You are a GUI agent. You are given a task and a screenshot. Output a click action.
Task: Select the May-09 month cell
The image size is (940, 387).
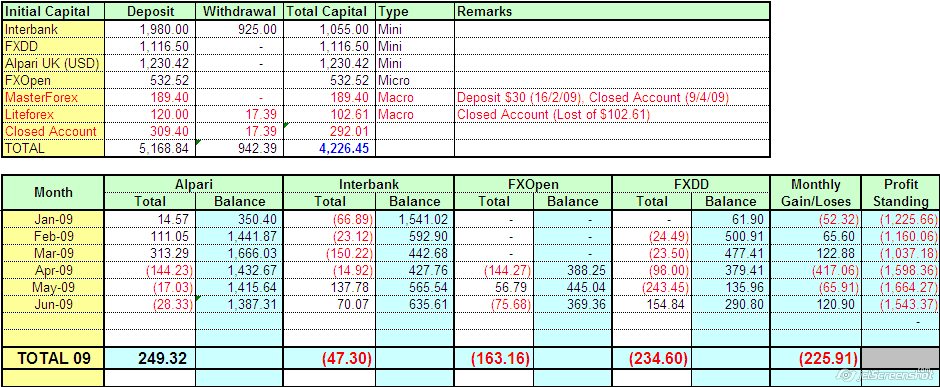53,287
